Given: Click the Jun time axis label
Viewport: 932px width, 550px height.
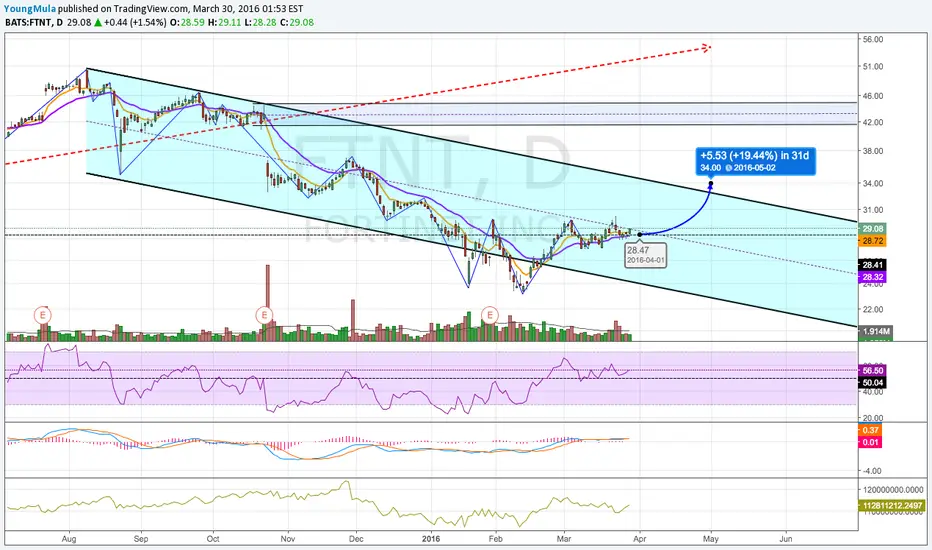Looking at the screenshot, I should (786, 539).
